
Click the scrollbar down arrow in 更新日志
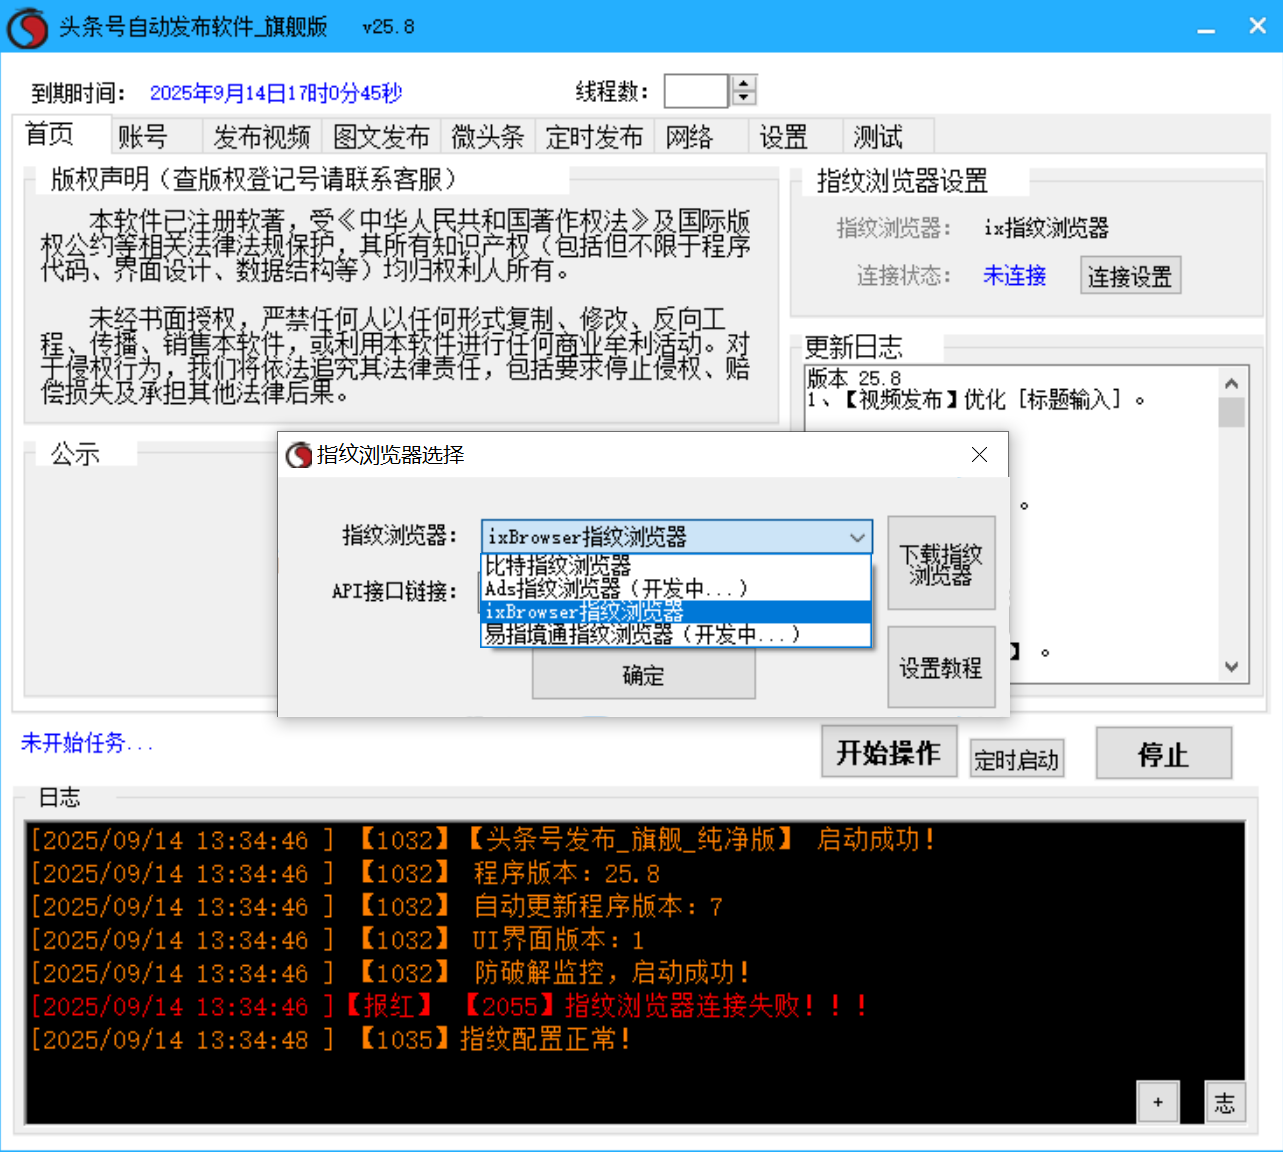click(x=1232, y=664)
